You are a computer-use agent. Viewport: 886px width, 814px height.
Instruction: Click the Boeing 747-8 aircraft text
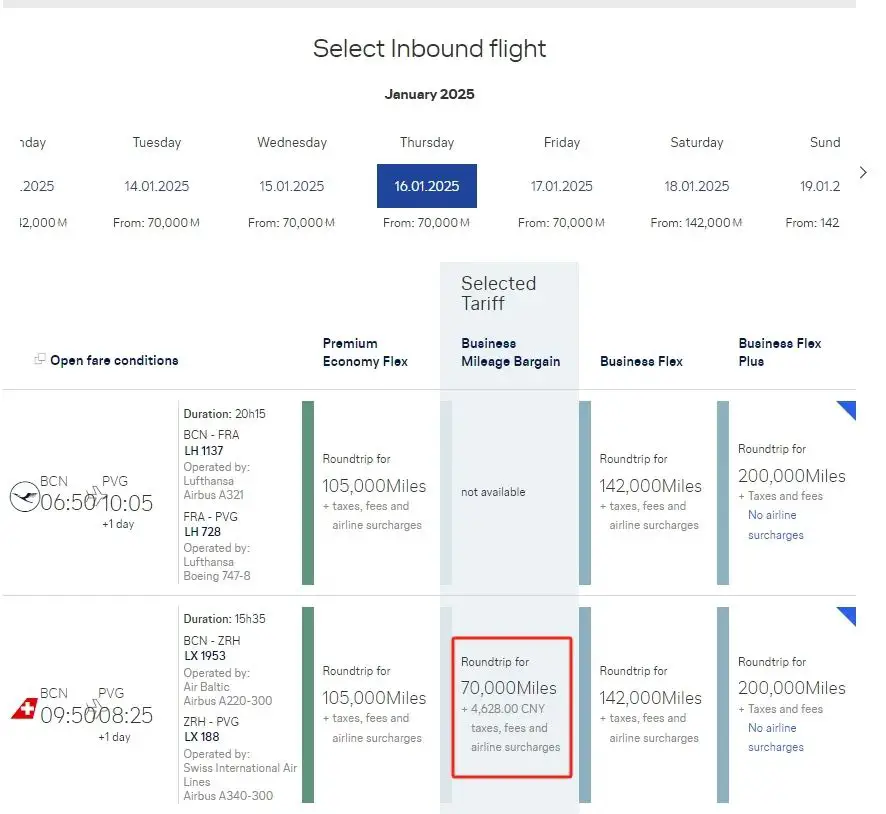coord(217,576)
